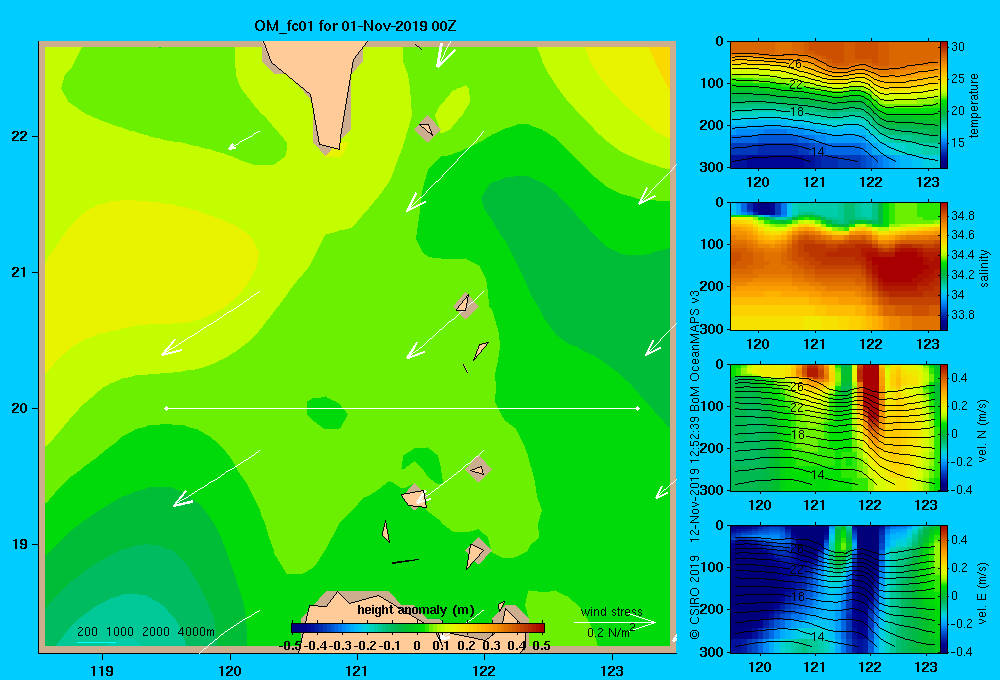The width and height of the screenshot is (1000, 680).
Task: Open the eastward velocity section panel
Action: [x=835, y=589]
